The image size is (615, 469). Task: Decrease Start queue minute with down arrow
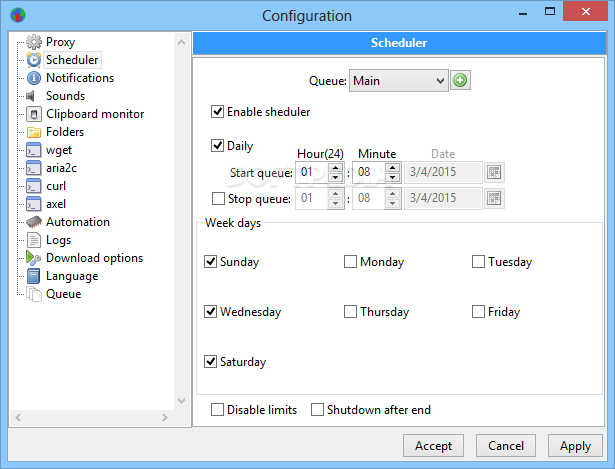pyautogui.click(x=393, y=177)
